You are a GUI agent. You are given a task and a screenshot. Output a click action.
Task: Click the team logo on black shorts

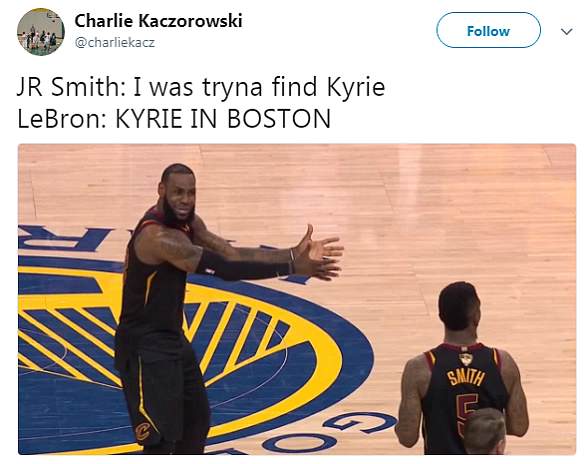pos(142,430)
